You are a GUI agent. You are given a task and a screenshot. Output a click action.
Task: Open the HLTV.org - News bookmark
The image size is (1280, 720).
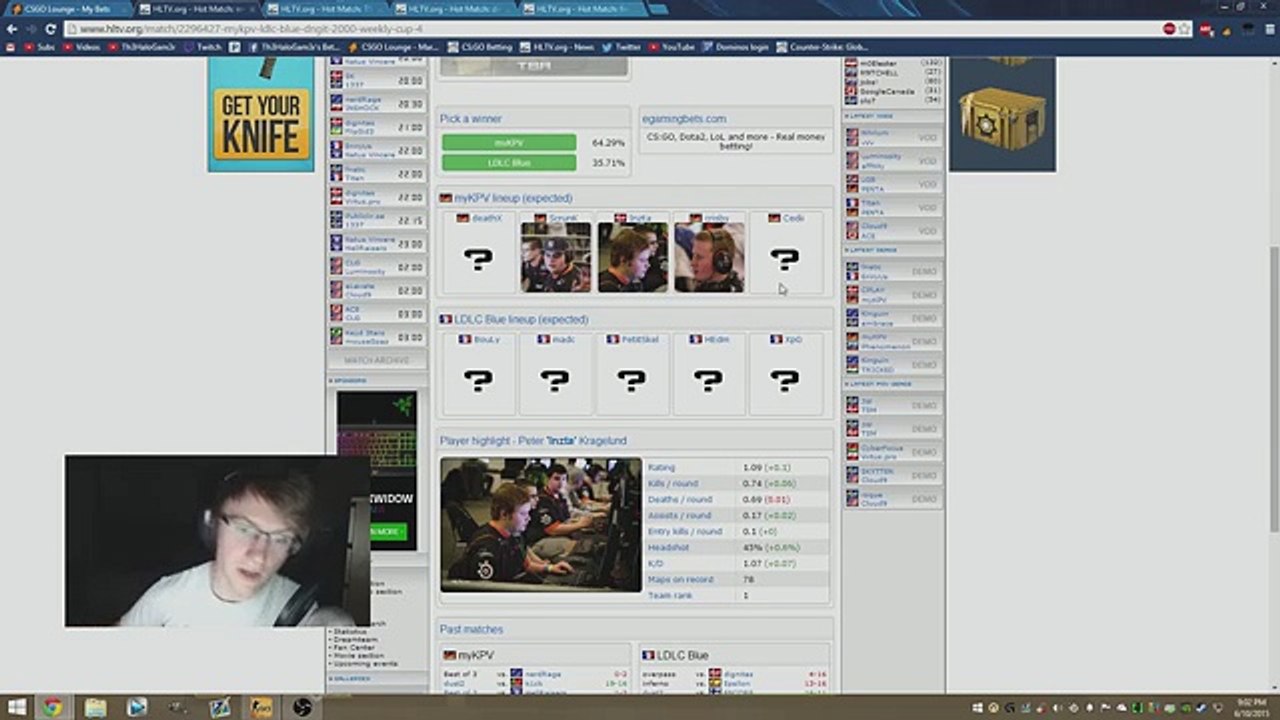click(557, 47)
